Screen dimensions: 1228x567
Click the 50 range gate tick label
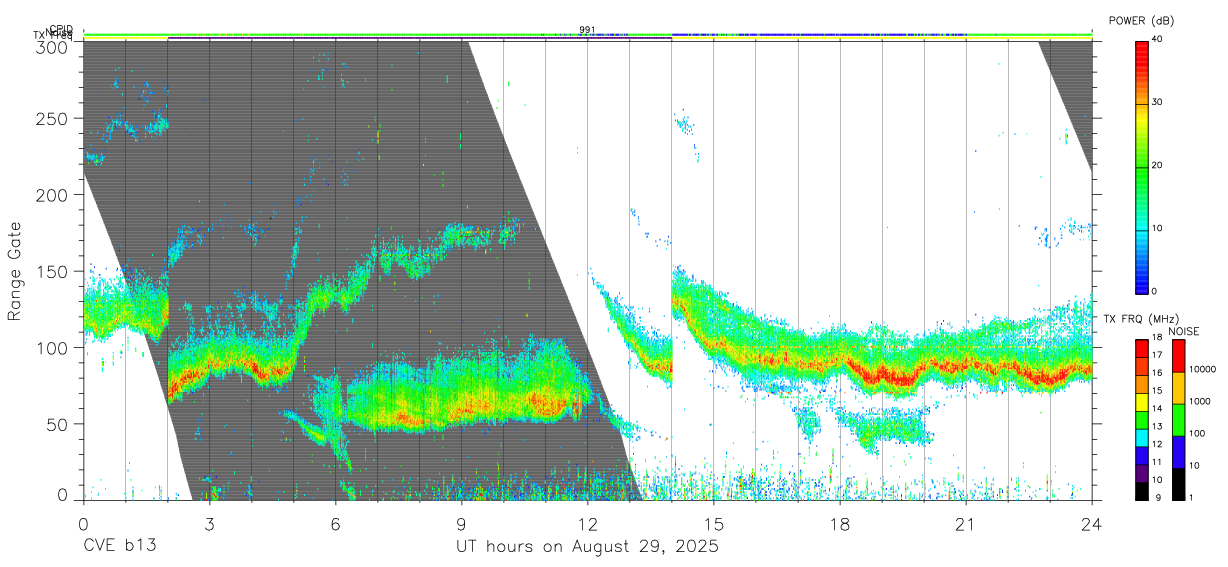tap(57, 423)
